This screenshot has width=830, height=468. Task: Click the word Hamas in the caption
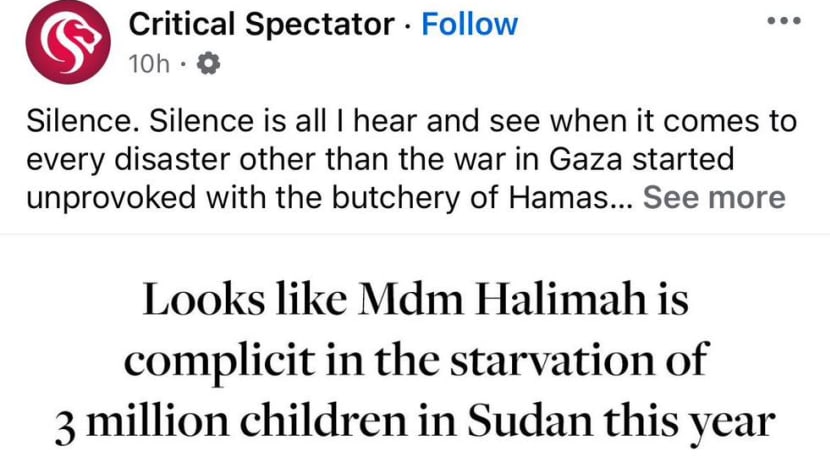pos(559,198)
